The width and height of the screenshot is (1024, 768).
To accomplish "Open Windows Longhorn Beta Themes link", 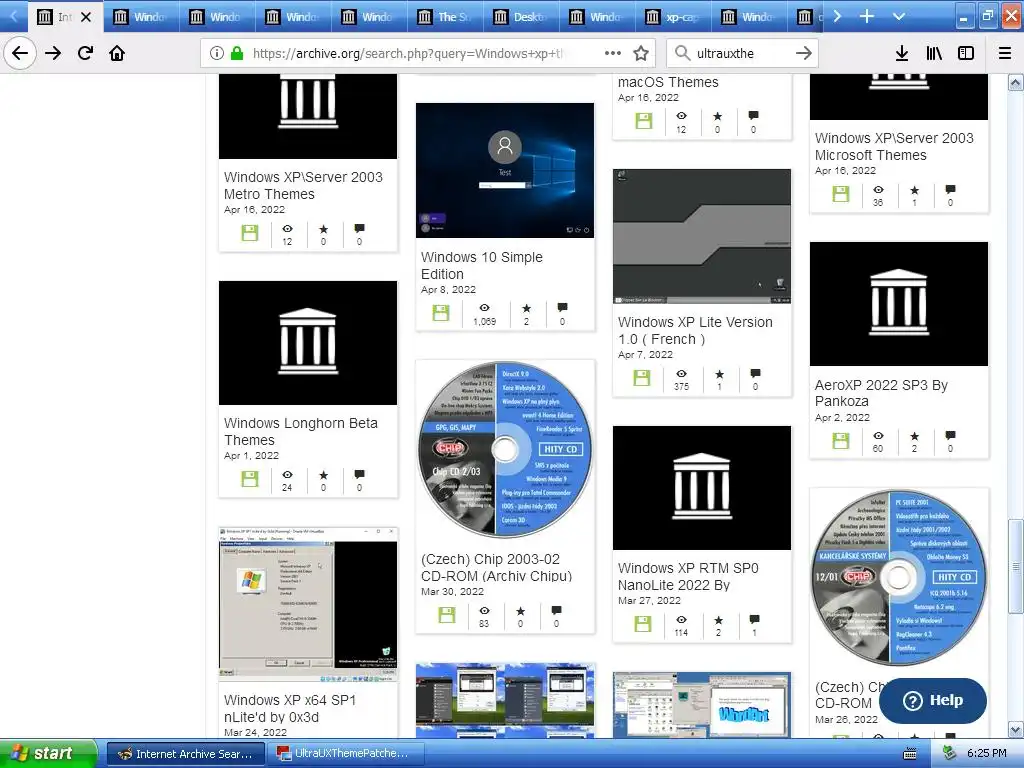I will coord(300,432).
